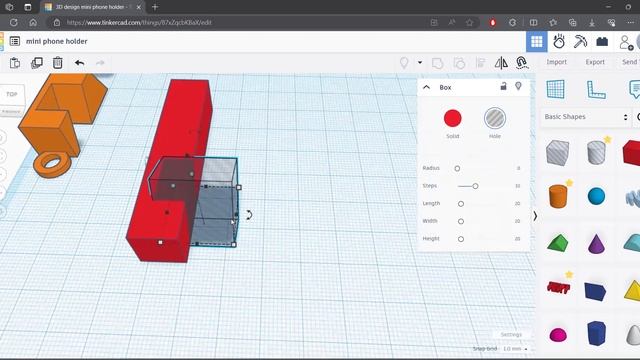Image resolution: width=640 pixels, height=360 pixels.
Task: Click the Import button
Action: 556,62
